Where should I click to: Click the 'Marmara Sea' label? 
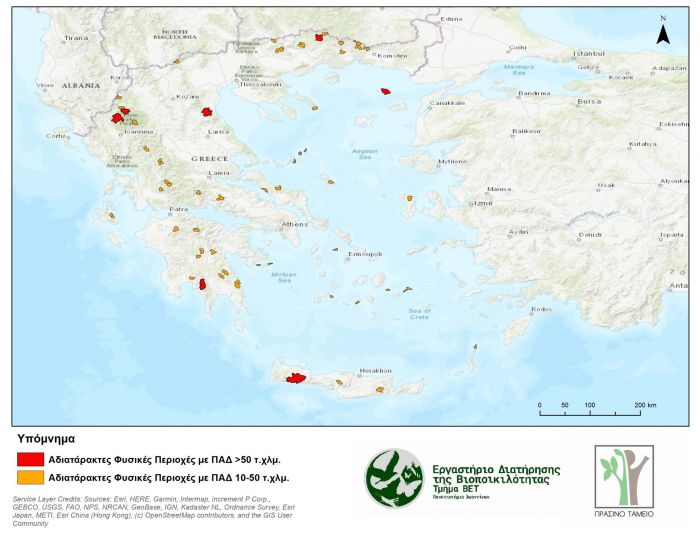518,69
